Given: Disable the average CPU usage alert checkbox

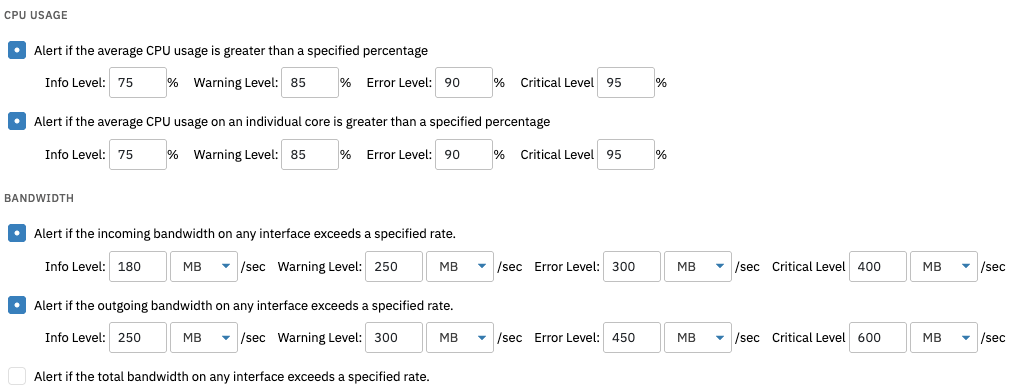Looking at the screenshot, I should pyautogui.click(x=17, y=50).
